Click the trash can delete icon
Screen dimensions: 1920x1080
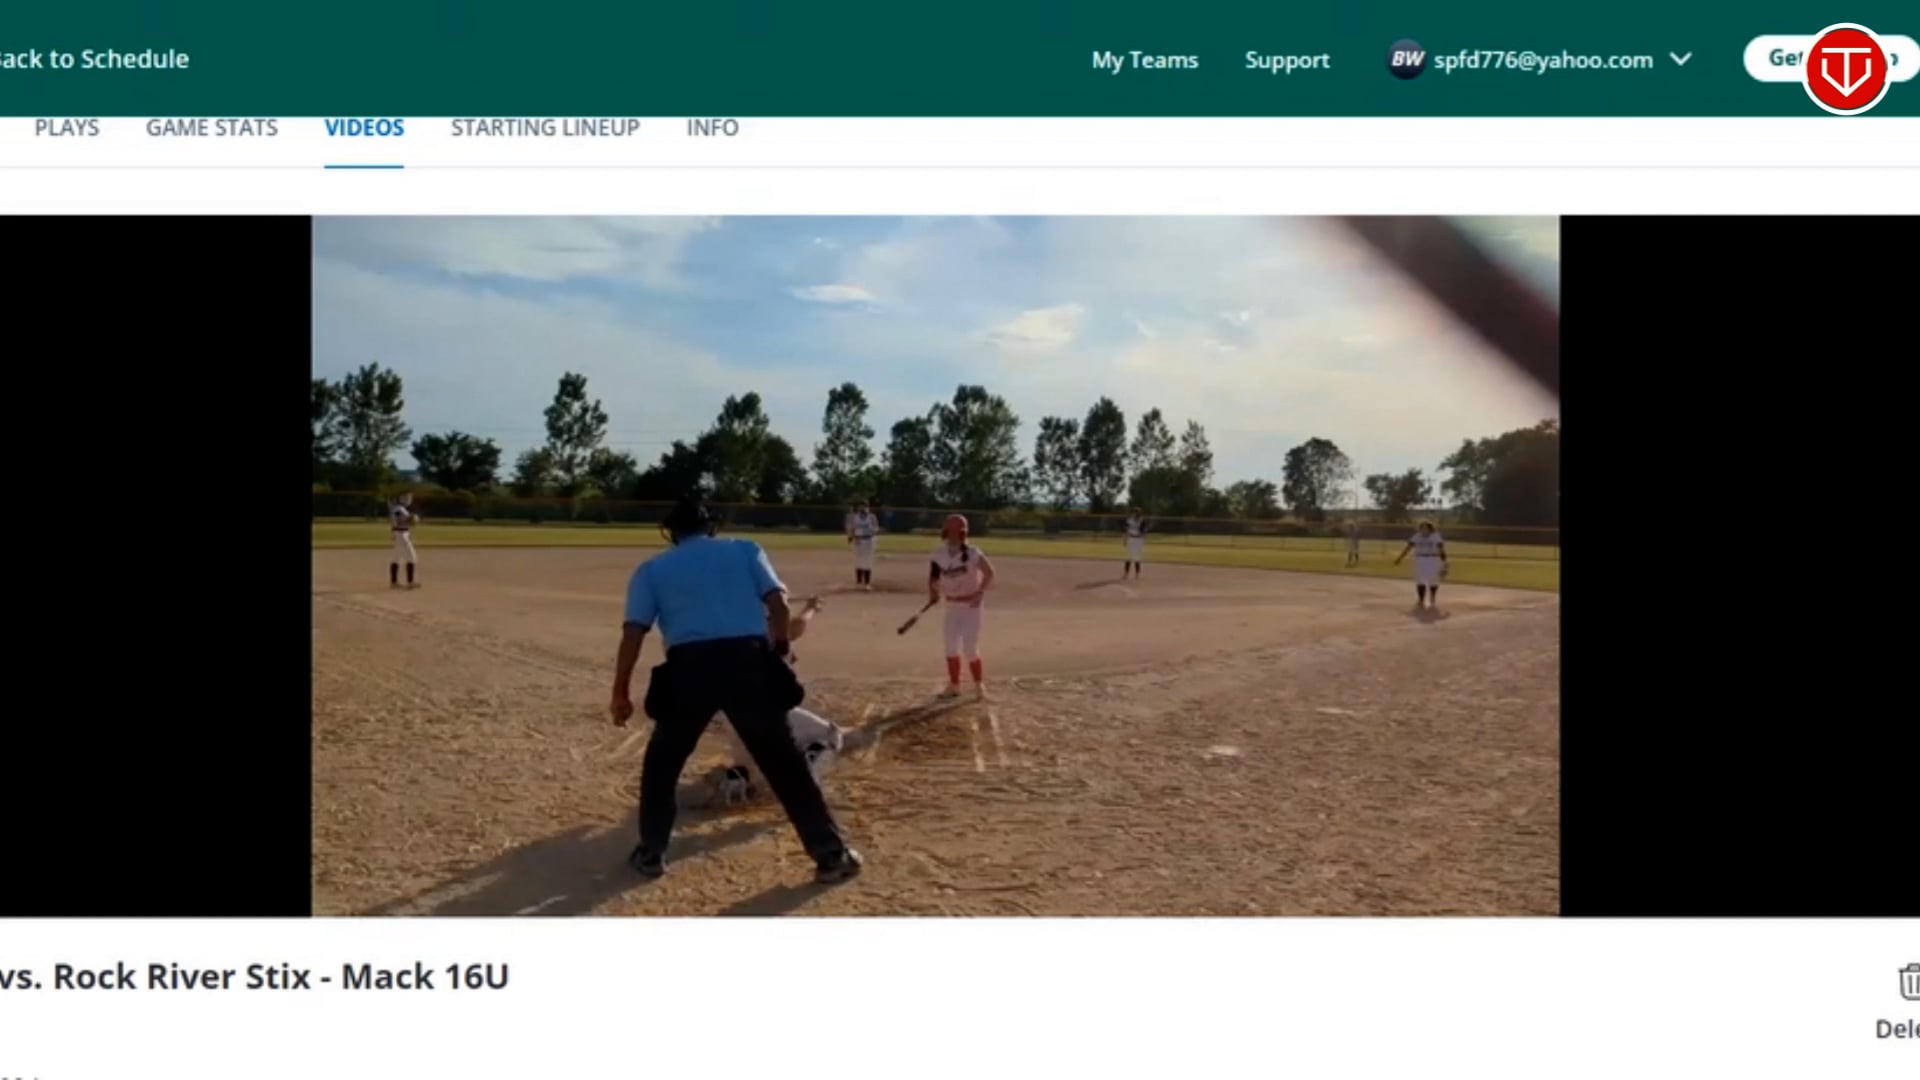[1908, 982]
